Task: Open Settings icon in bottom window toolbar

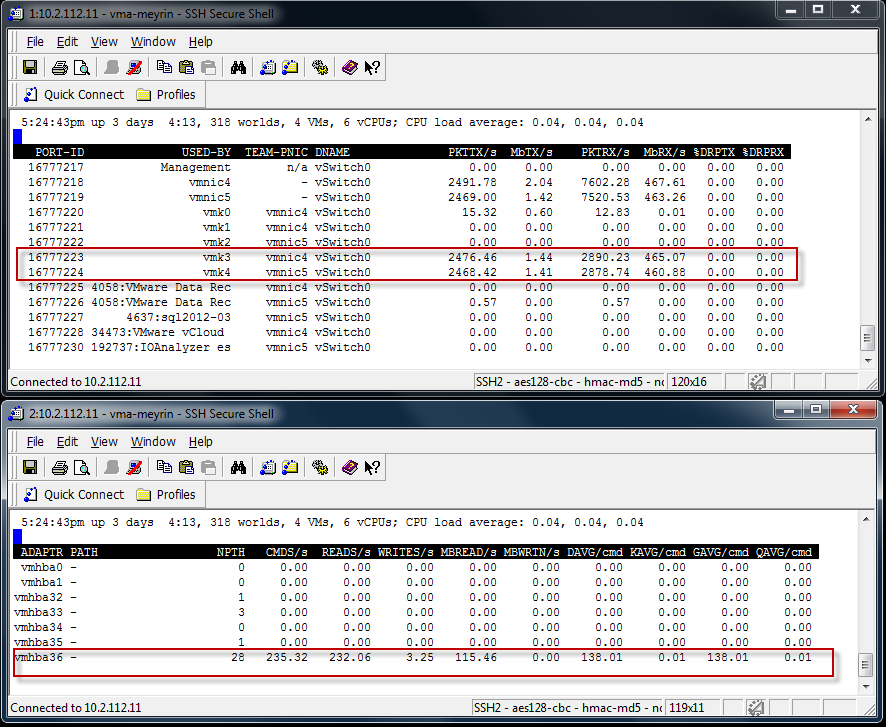Action: click(320, 468)
